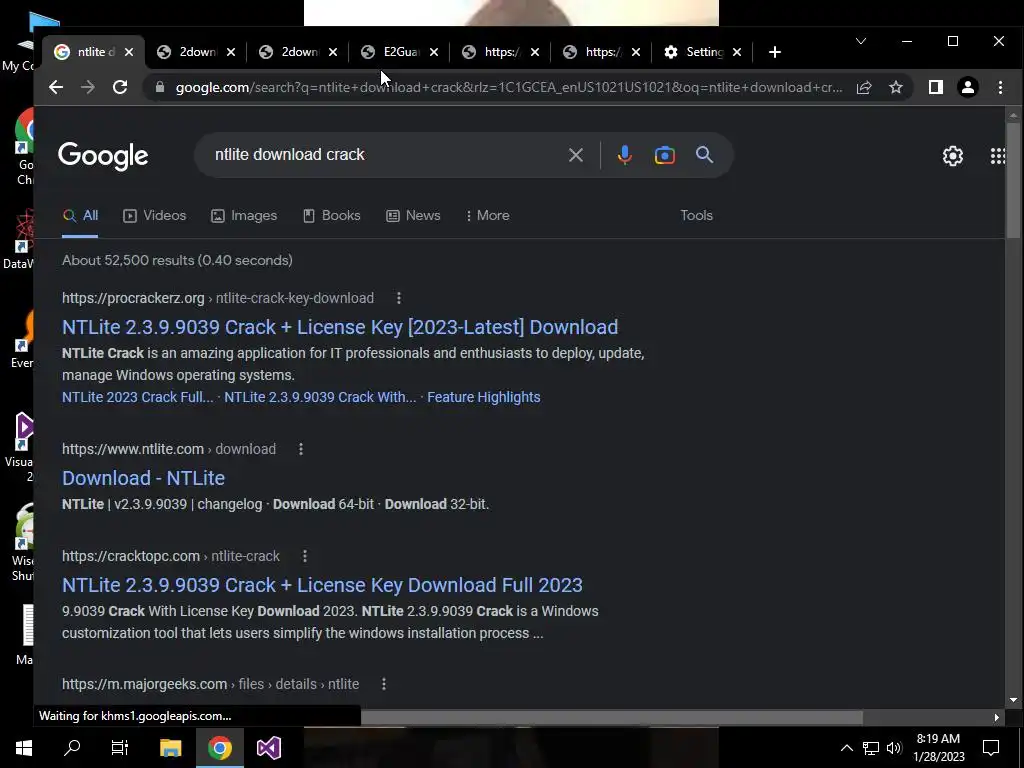The image size is (1024, 768).
Task: Follow NTLite 2.3.9.9039 Crack With sitelink
Action: pyautogui.click(x=320, y=397)
